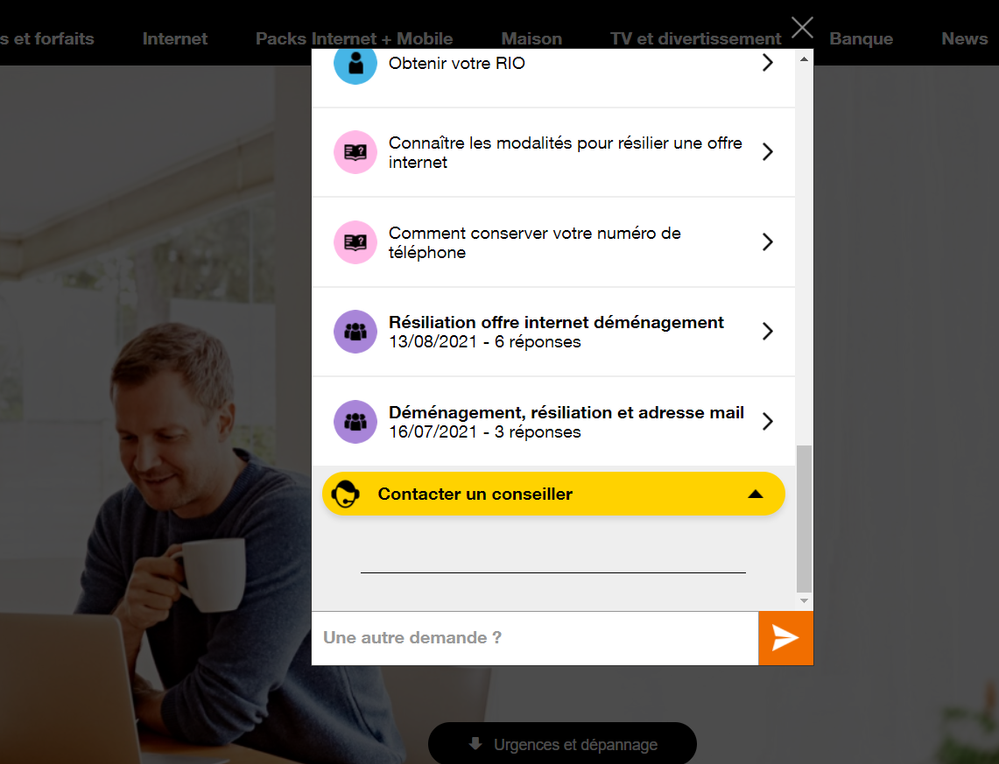The width and height of the screenshot is (999, 764).
Task: Focus the Une autre demande ? input field
Action: point(535,638)
